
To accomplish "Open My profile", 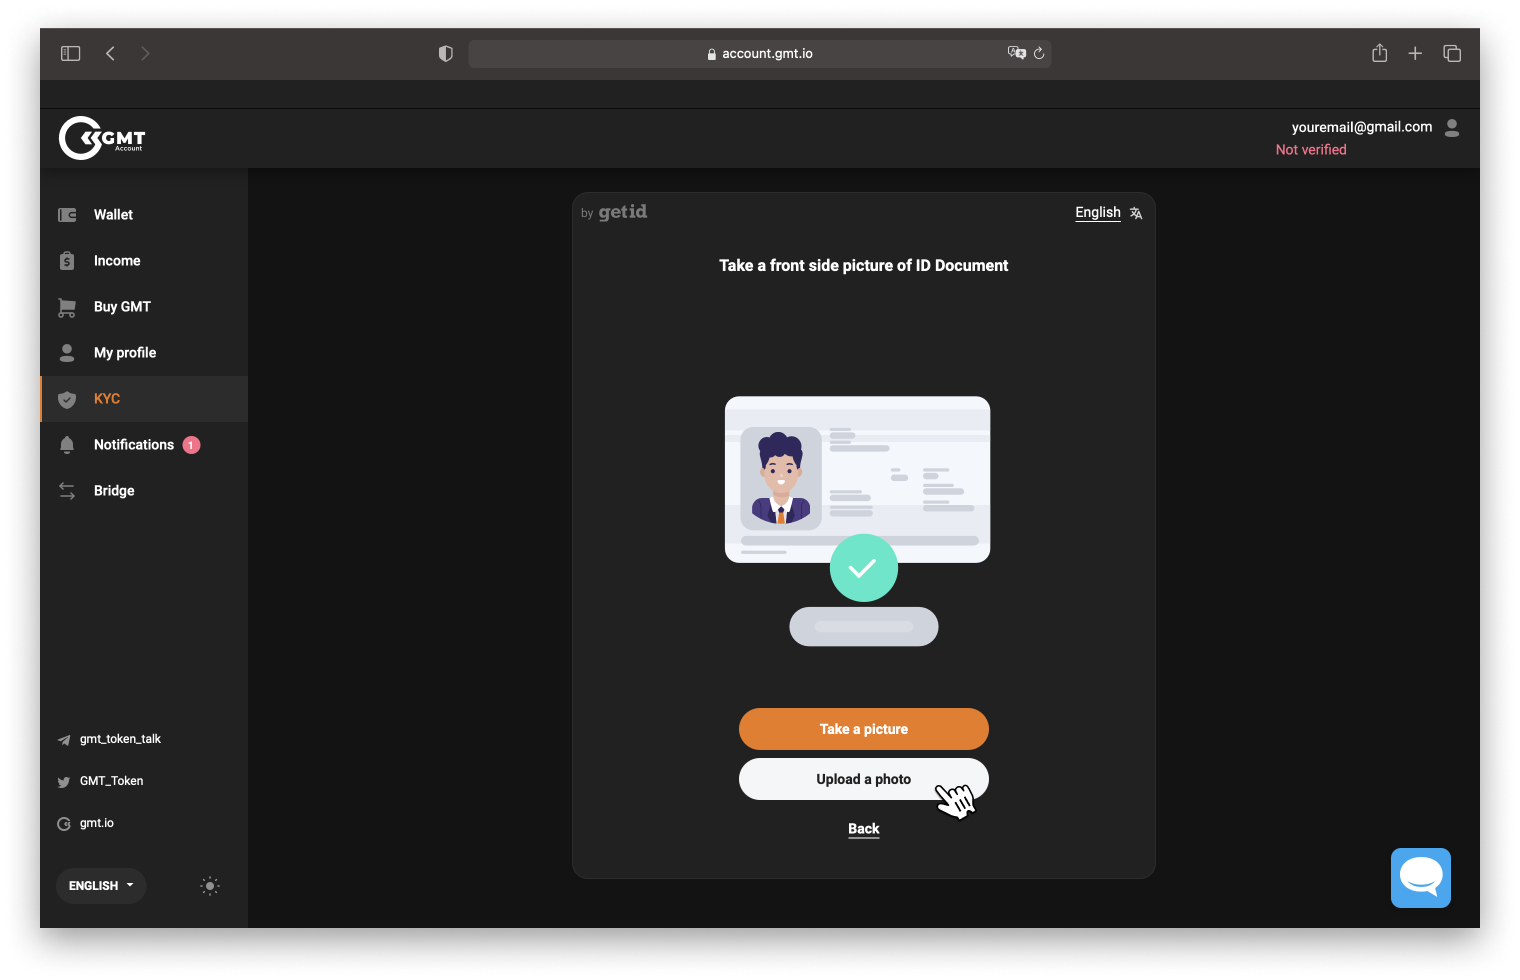I will click(144, 353).
